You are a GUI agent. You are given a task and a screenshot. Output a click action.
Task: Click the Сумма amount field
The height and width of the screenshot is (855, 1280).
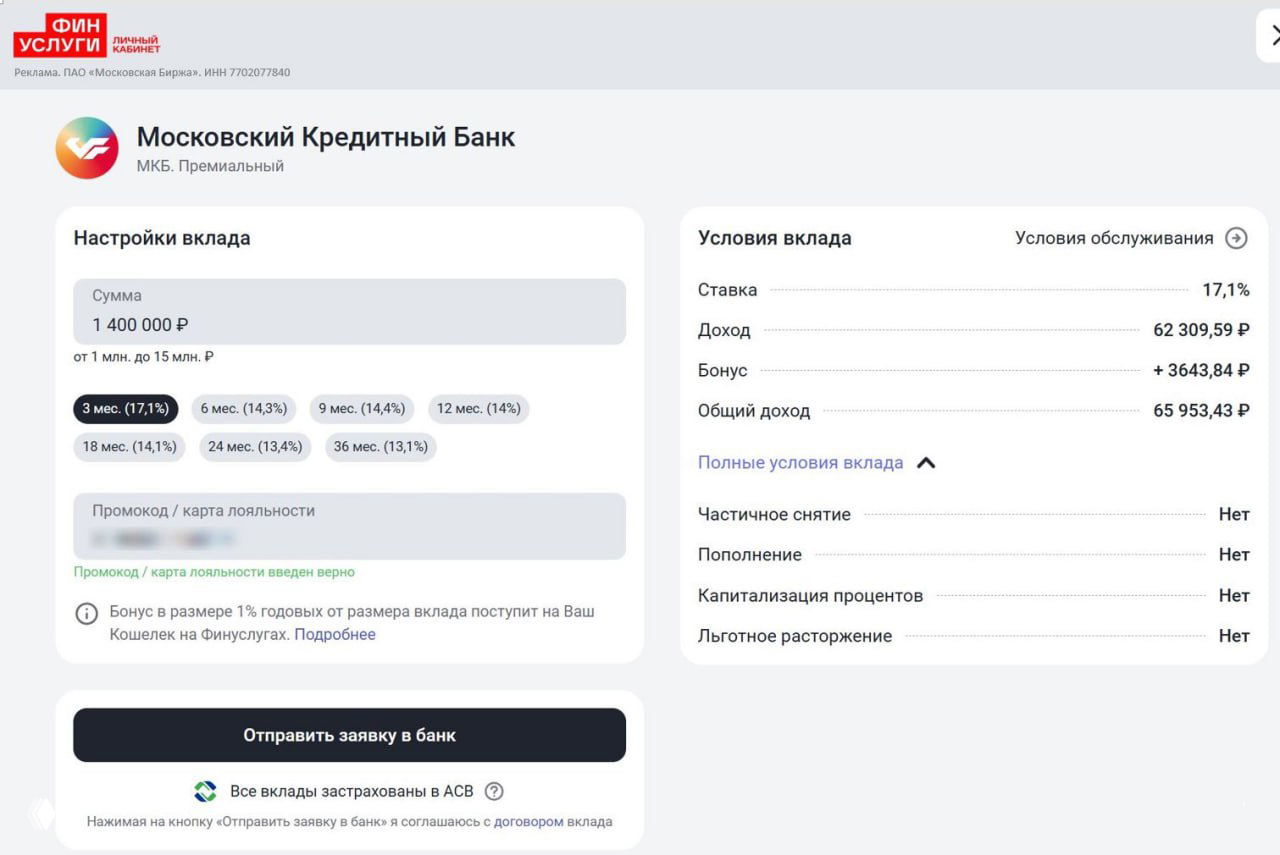point(347,311)
